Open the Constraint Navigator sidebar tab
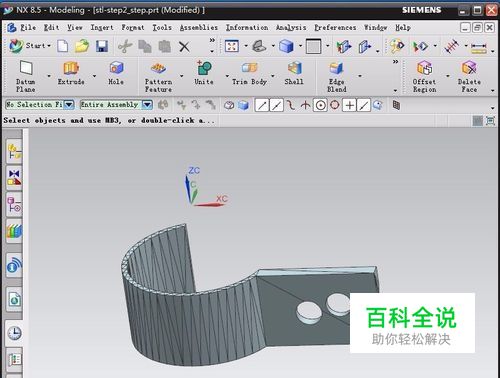Screen dimensions: 500x378 pos(14,178)
